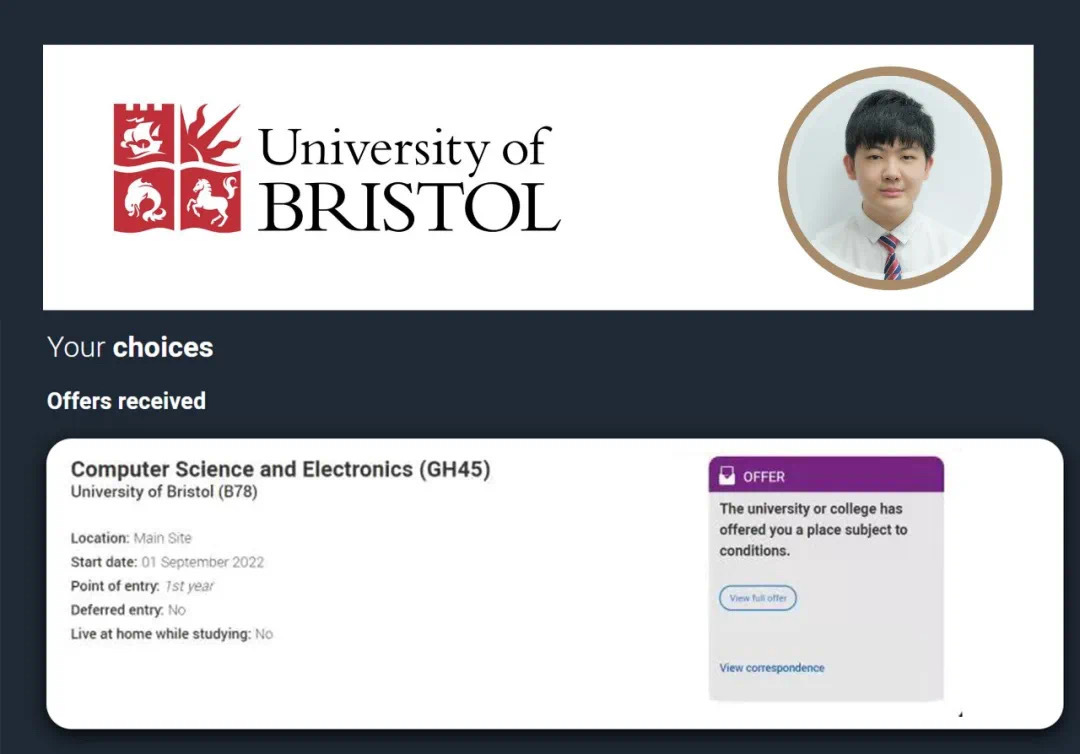The width and height of the screenshot is (1080, 754).
Task: Select the Location: Main Site line
Action: 131,538
